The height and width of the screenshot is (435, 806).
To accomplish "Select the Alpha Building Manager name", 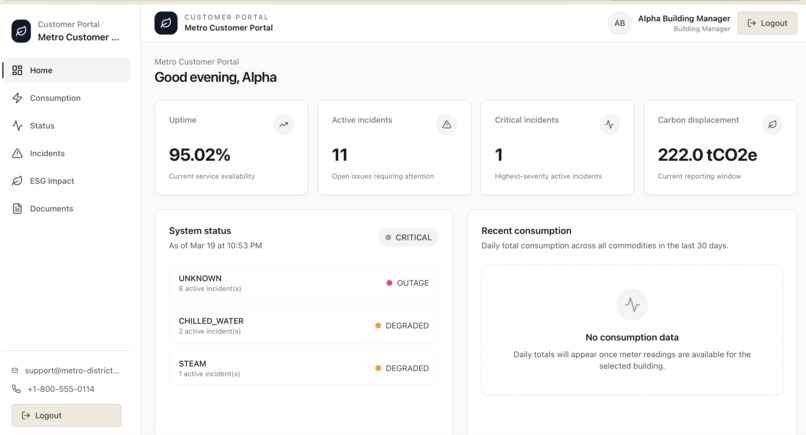I will click(684, 19).
